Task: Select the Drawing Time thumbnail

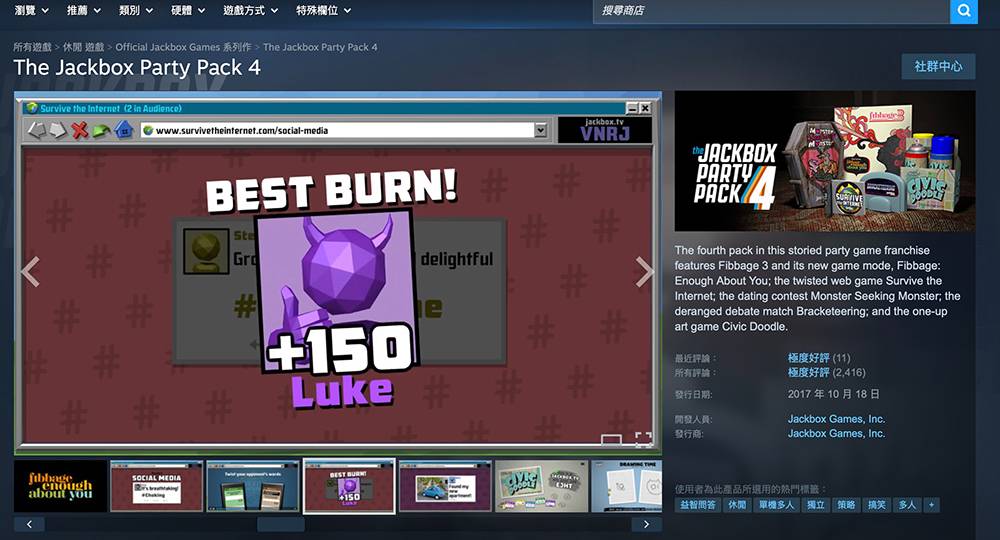Action: tap(627, 486)
